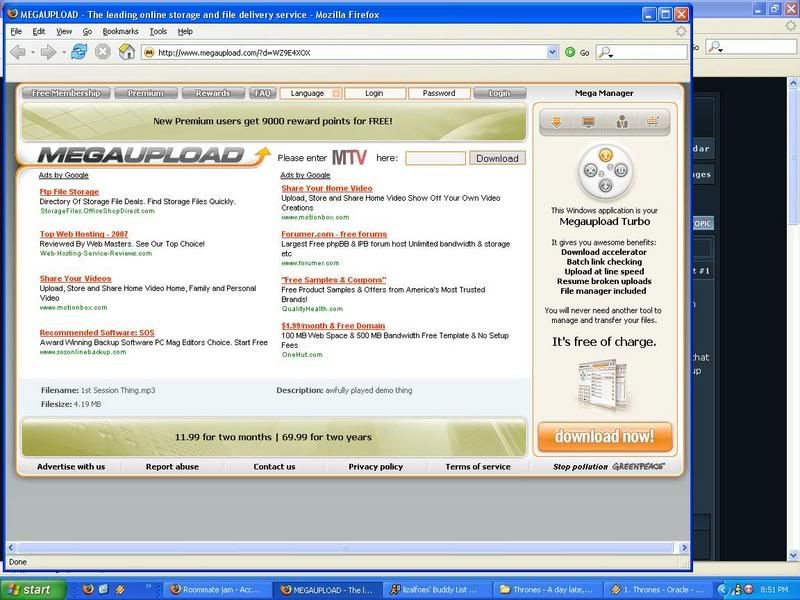Click the orange download arrow in Mega Manager
Screen dimensions: 800x600
[x=557, y=122]
